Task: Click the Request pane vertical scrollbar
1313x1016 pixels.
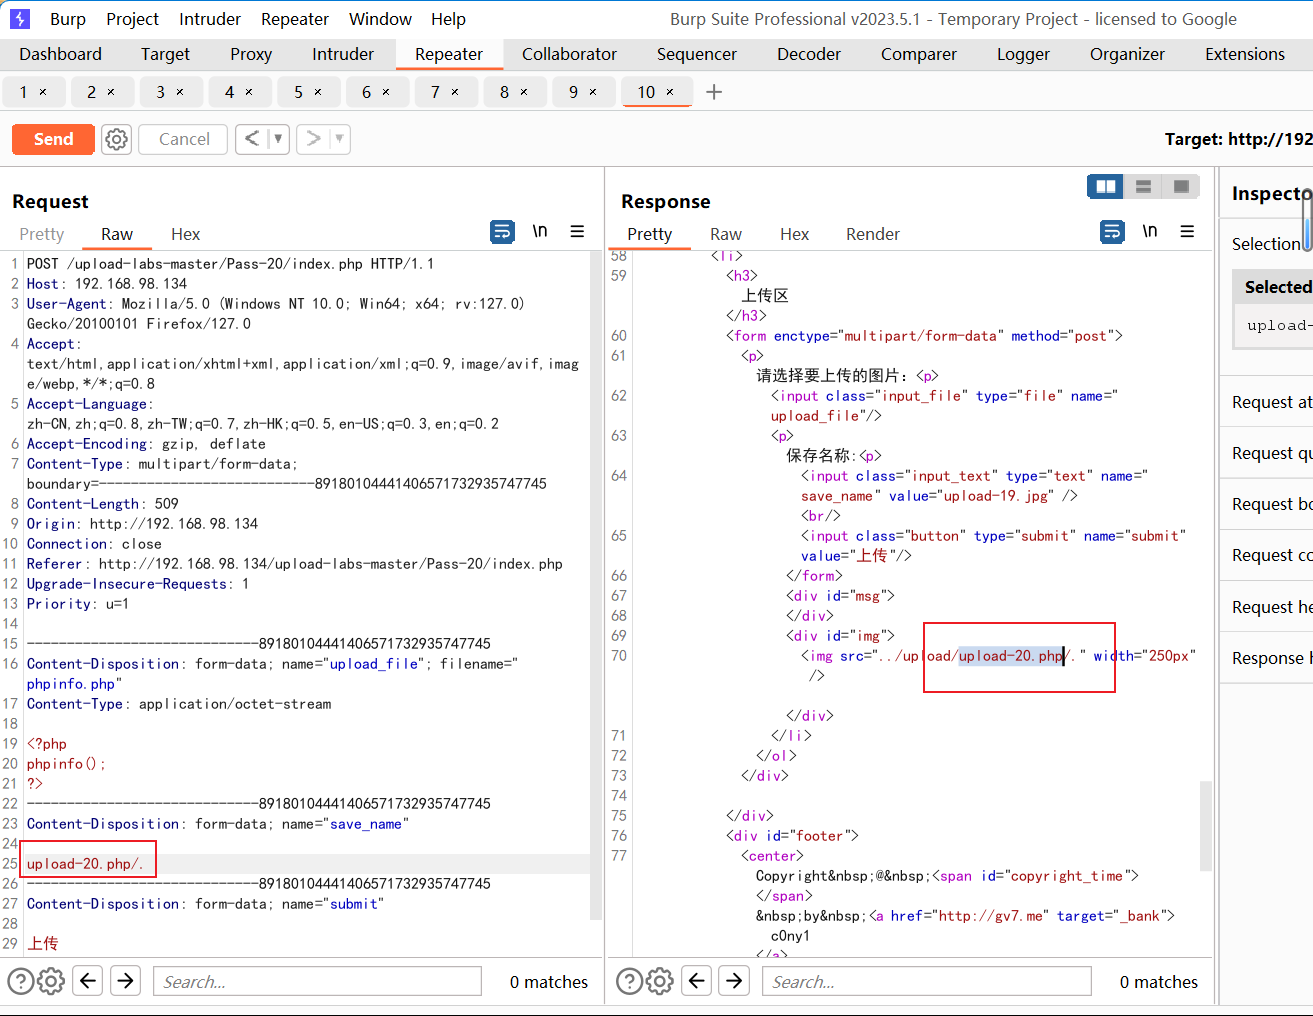Action: [596, 585]
